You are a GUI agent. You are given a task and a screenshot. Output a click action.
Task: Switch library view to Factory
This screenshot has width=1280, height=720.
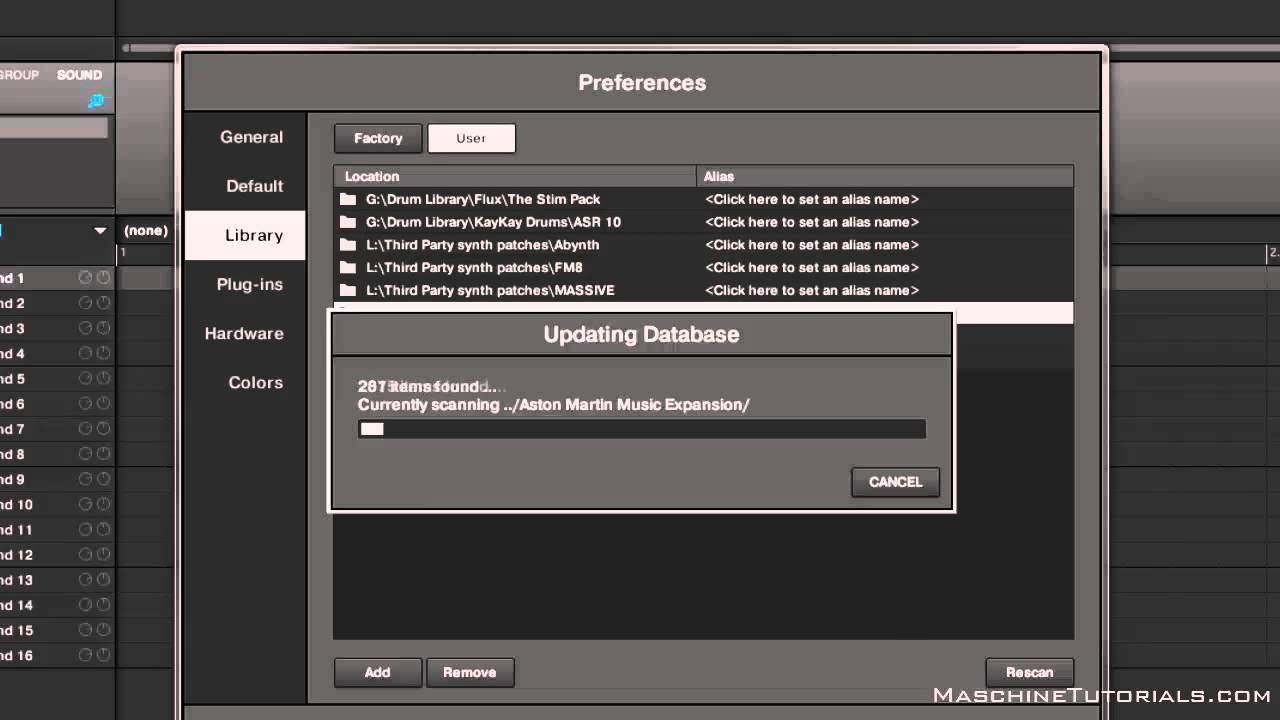click(378, 138)
